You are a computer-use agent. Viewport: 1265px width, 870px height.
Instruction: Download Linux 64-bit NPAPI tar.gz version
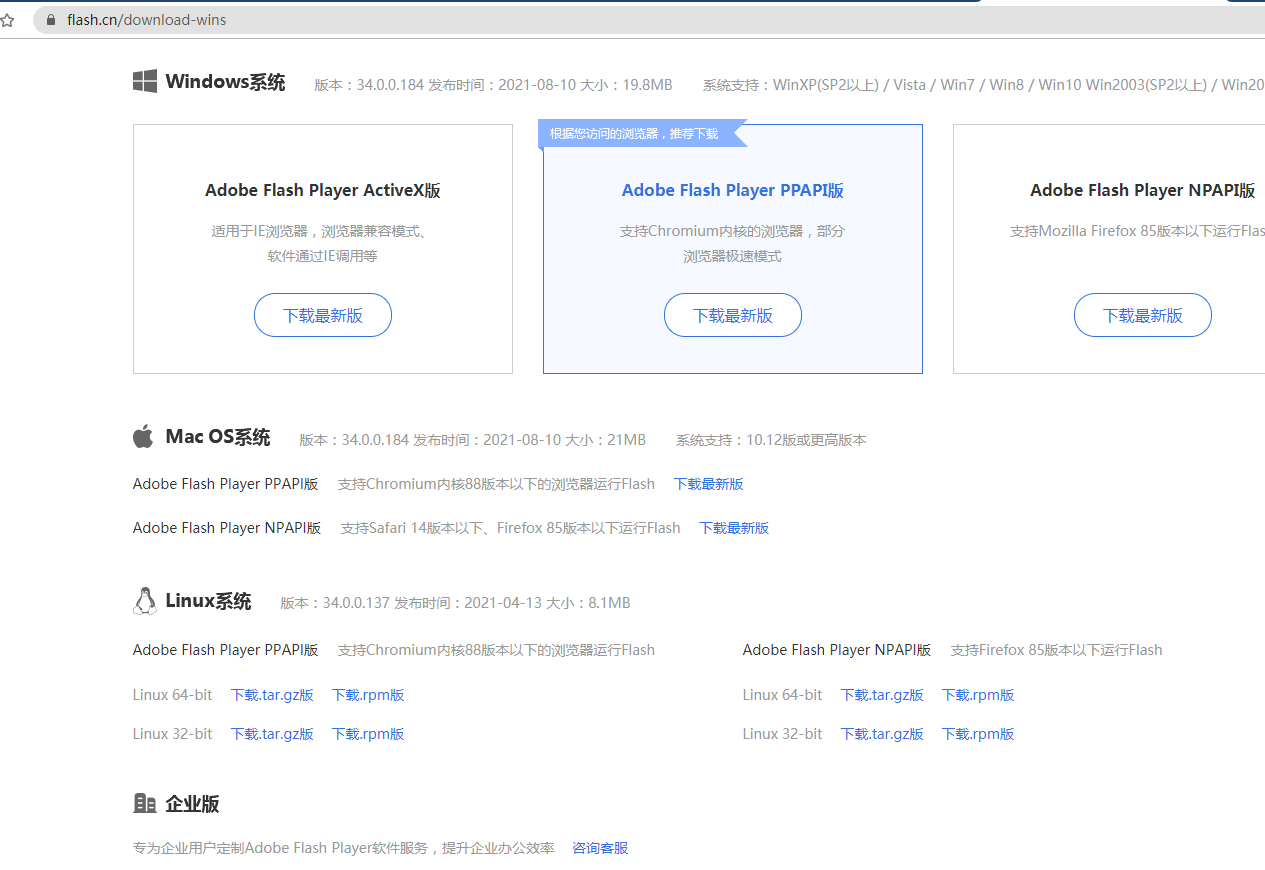click(x=882, y=695)
